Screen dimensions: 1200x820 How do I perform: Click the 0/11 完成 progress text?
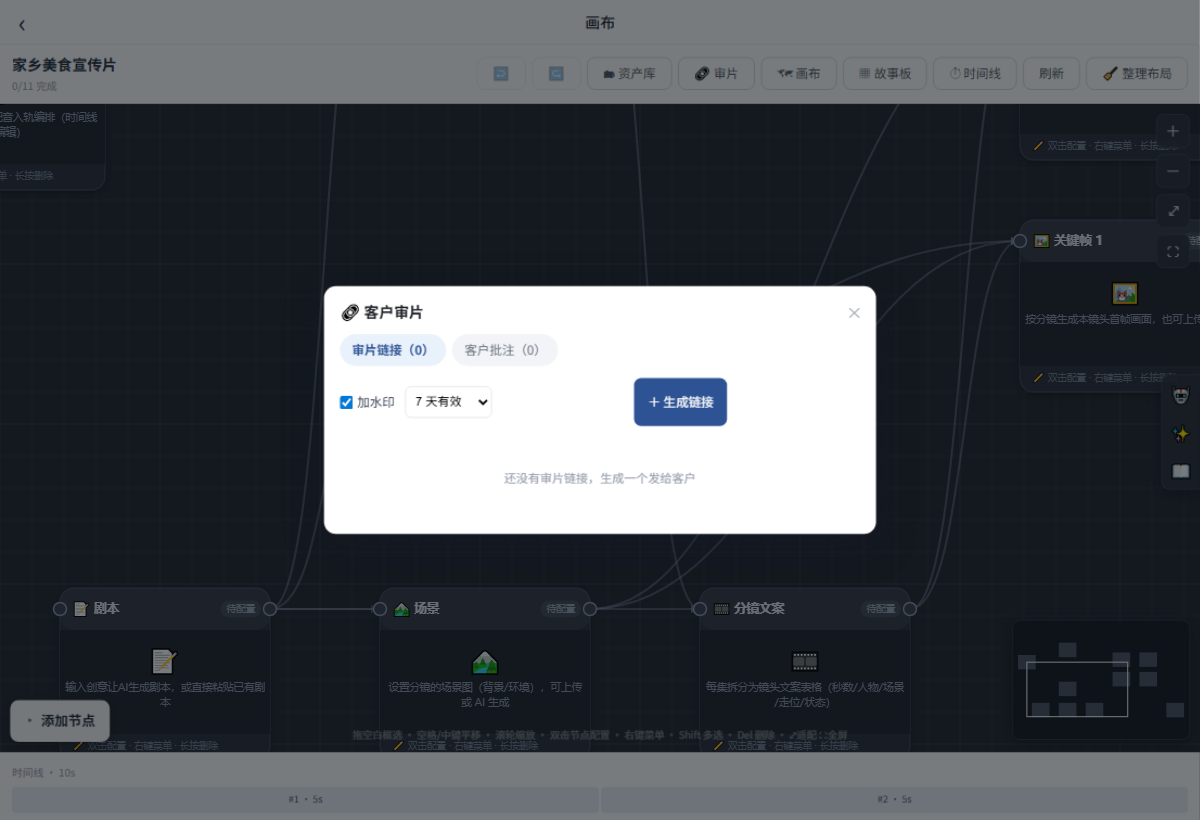point(34,87)
